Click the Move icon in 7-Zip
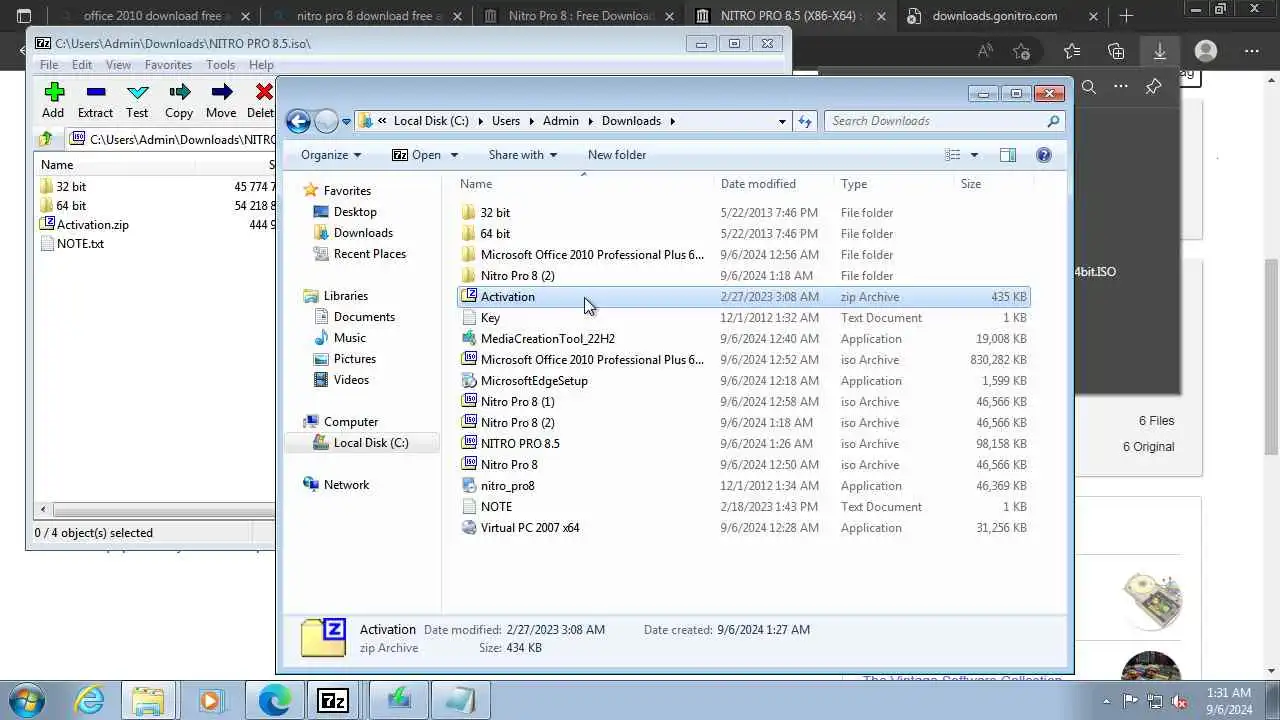1280x720 pixels. coord(221,93)
